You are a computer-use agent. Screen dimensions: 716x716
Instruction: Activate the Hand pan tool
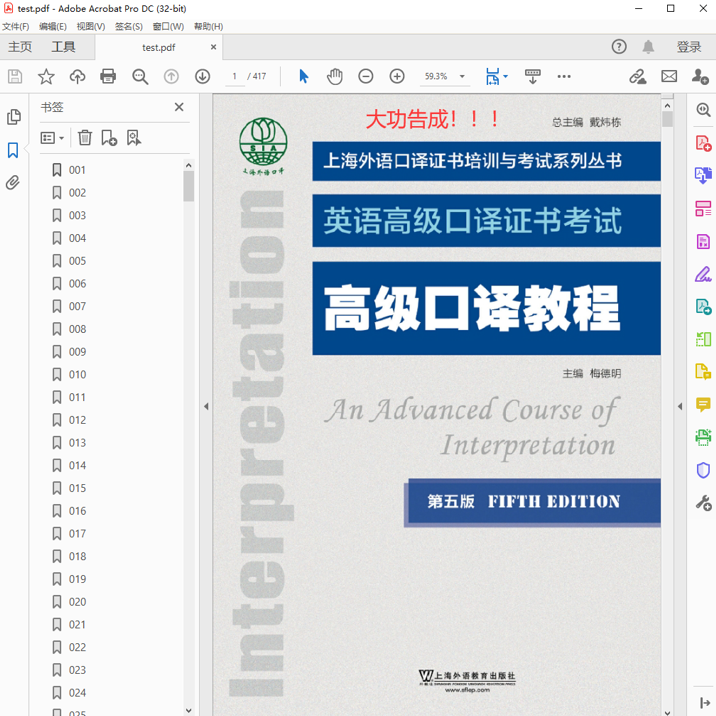(x=335, y=76)
